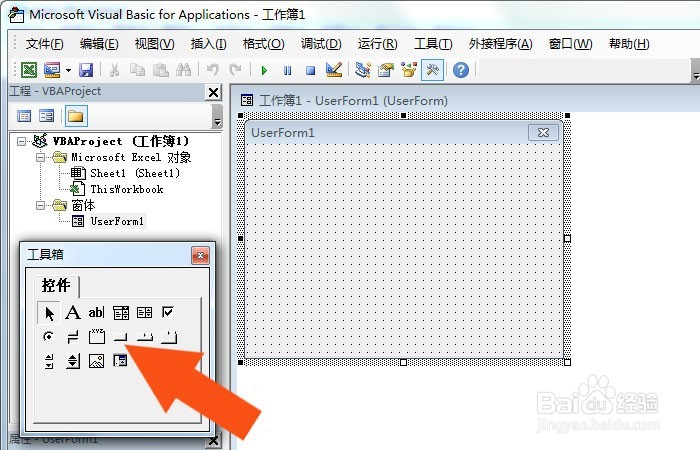Switch to Microsoft Excel view icon
700x450 pixels.
pyautogui.click(x=29, y=70)
